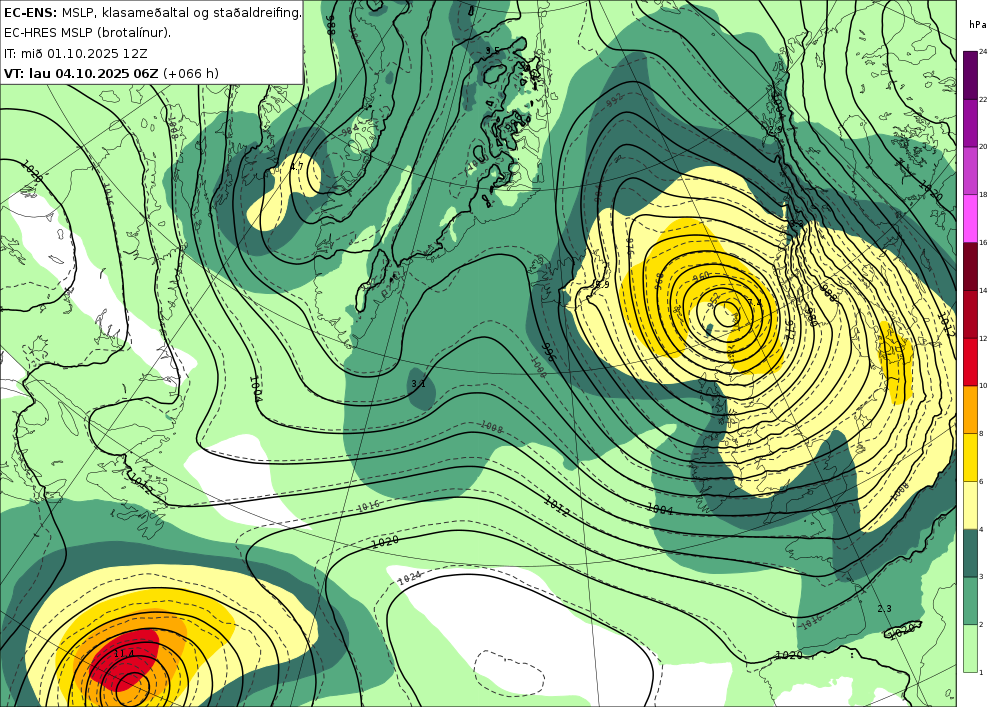The width and height of the screenshot is (1000, 707).
Task: Click the orange 8–10 hPa legend color band
Action: [x=970, y=410]
